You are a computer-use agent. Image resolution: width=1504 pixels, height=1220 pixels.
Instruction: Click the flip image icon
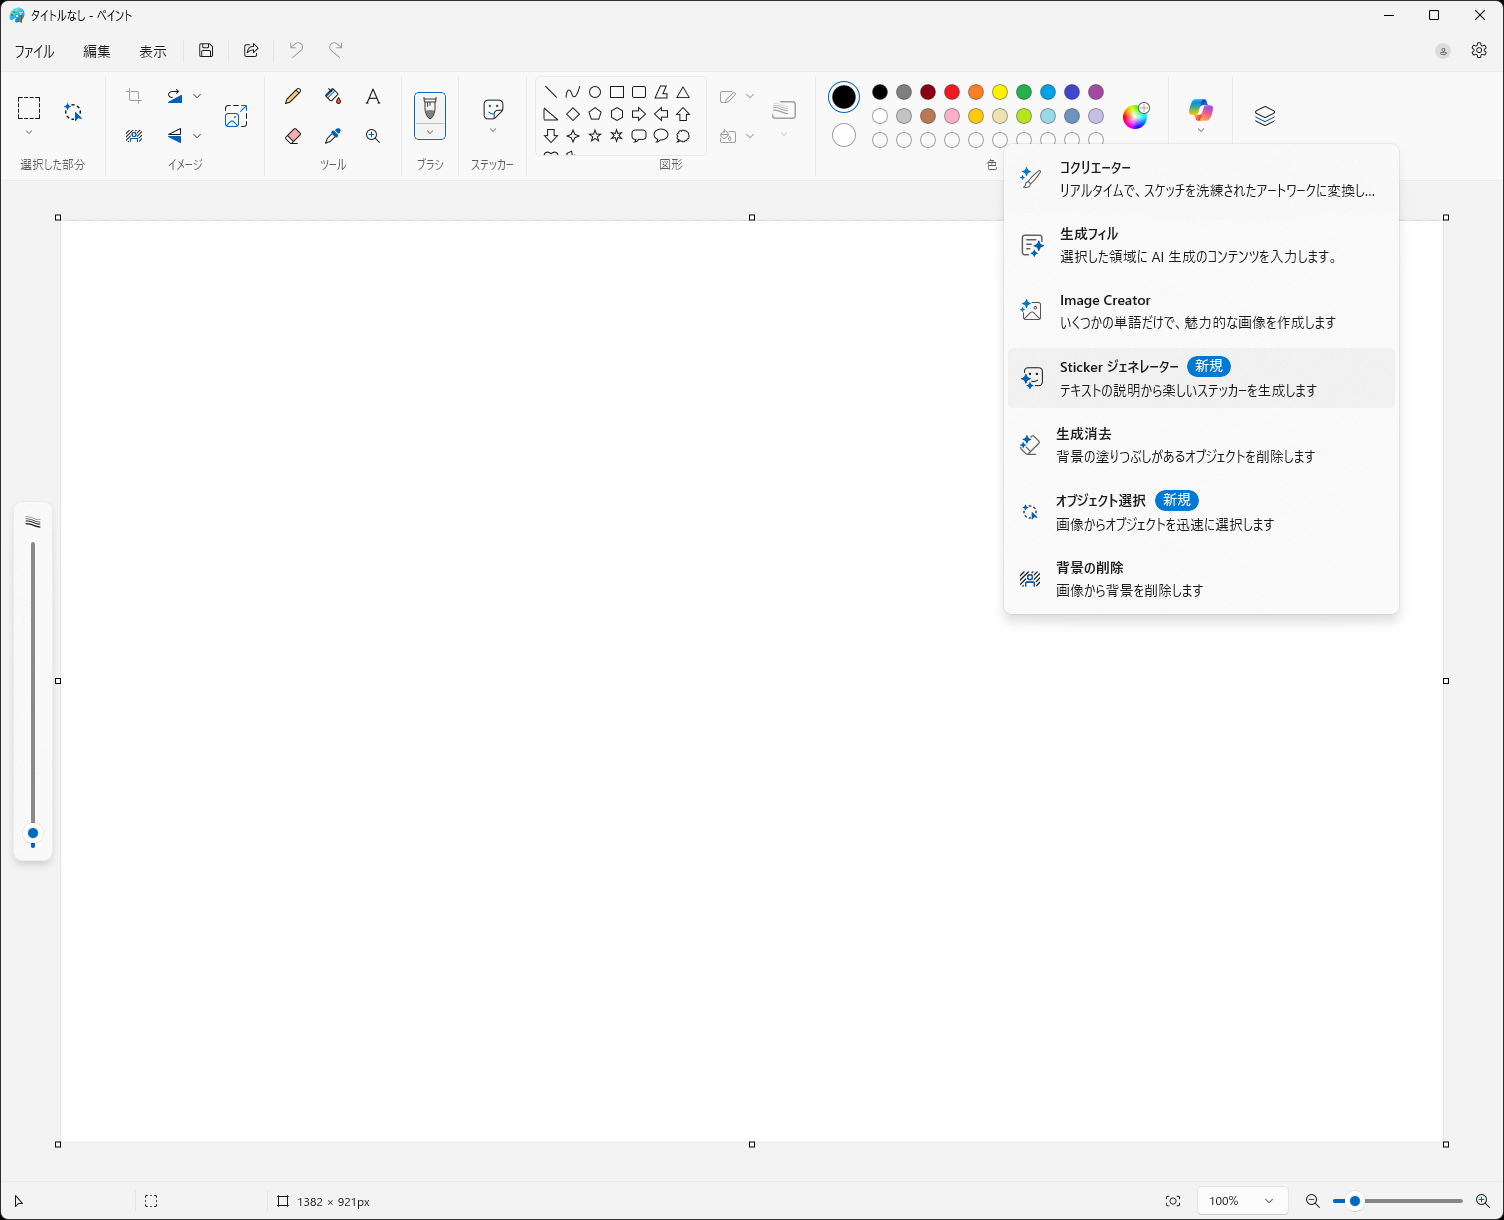click(175, 136)
